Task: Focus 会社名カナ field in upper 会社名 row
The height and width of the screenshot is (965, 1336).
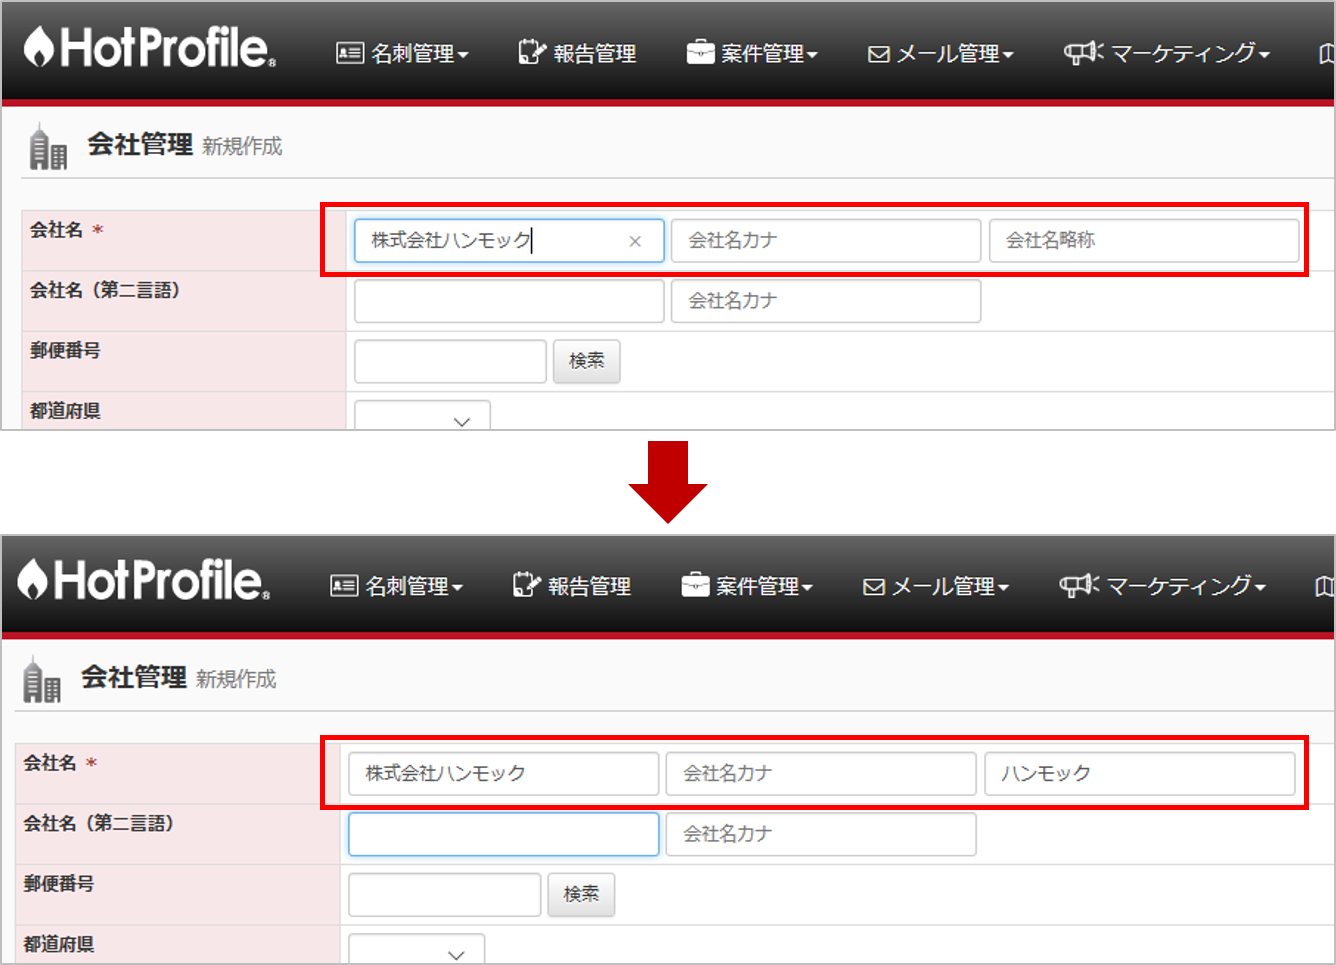Action: click(x=826, y=241)
